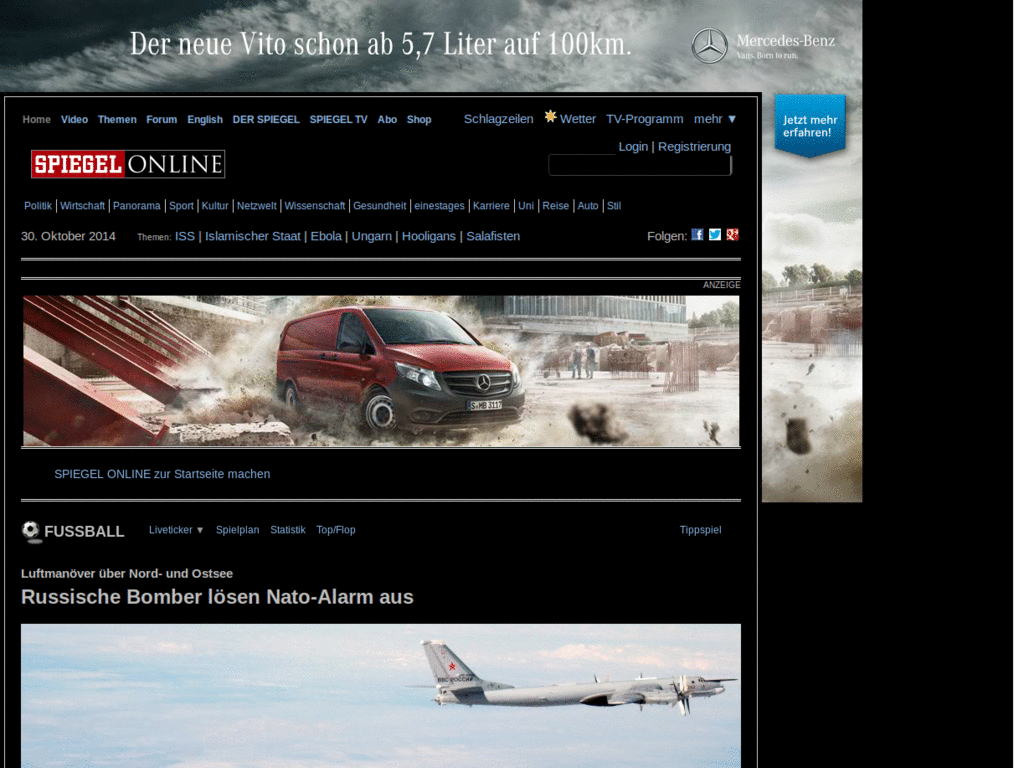The height and width of the screenshot is (768, 1024).
Task: Open Schlagzeilen headlines
Action: [498, 119]
